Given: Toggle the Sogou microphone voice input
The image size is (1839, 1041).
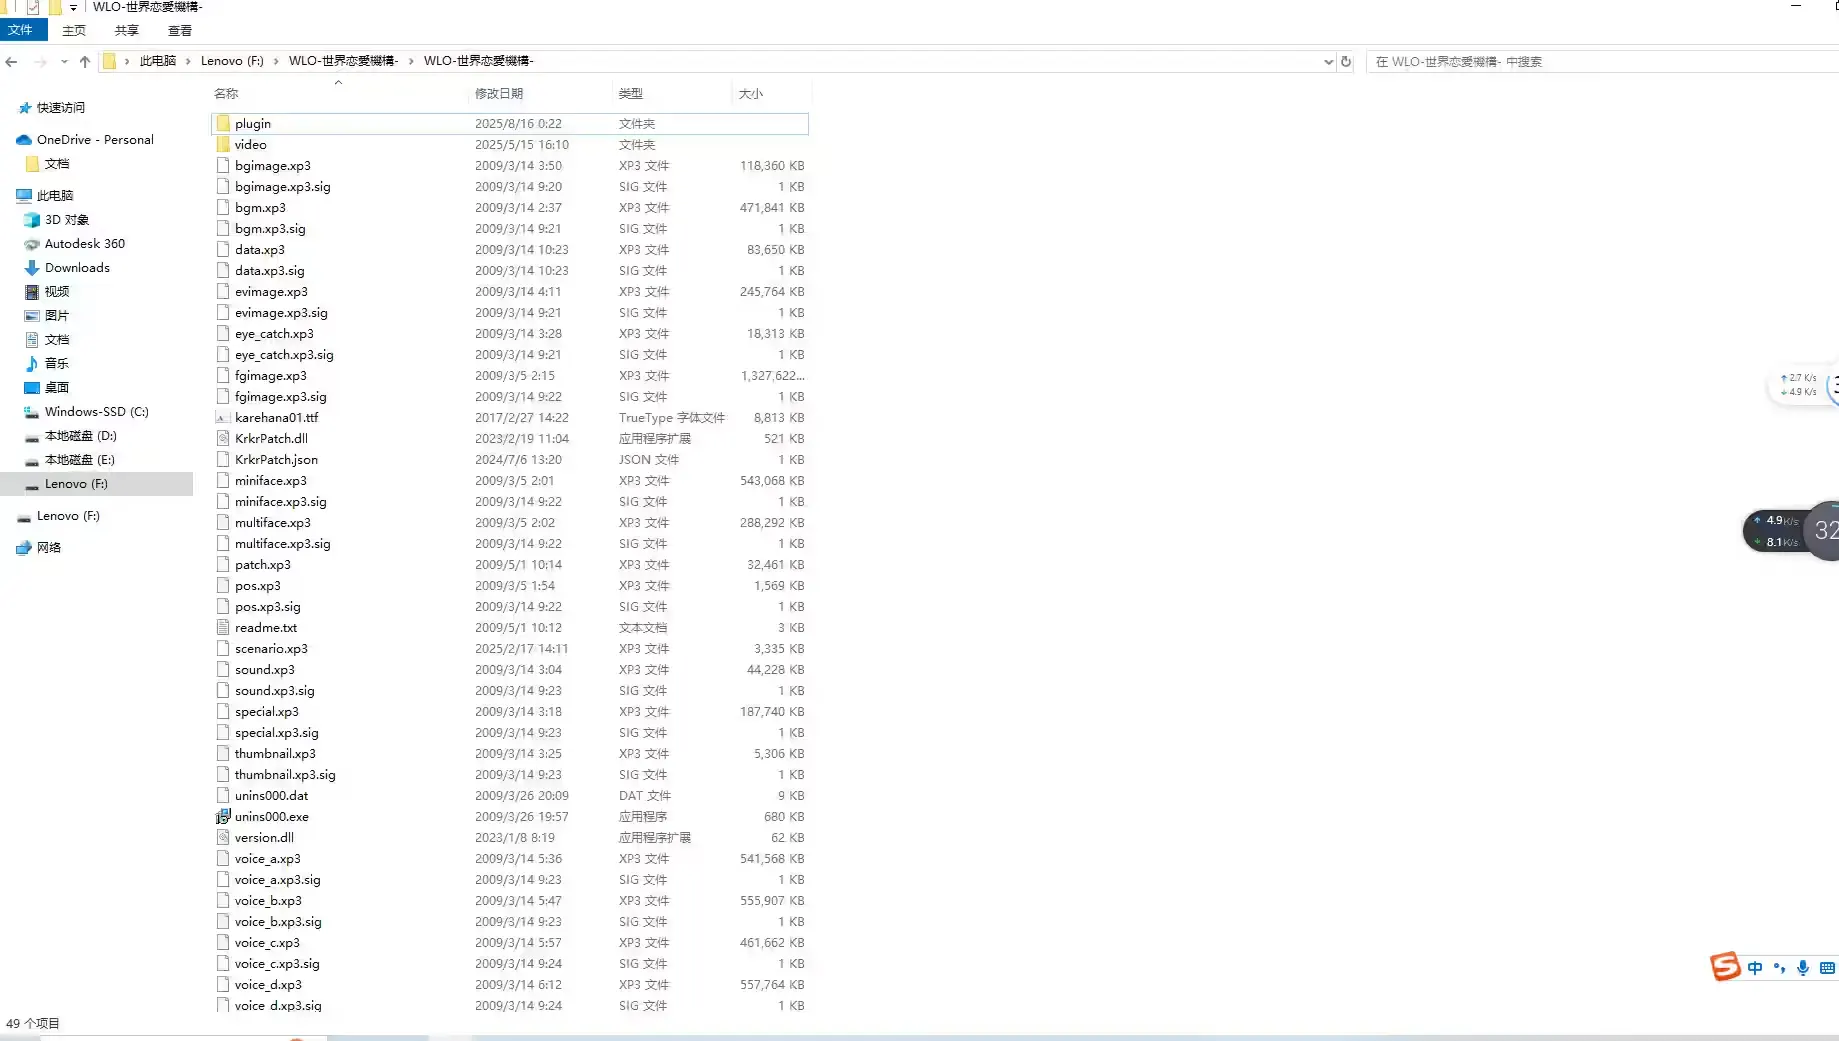Looking at the screenshot, I should (x=1803, y=968).
